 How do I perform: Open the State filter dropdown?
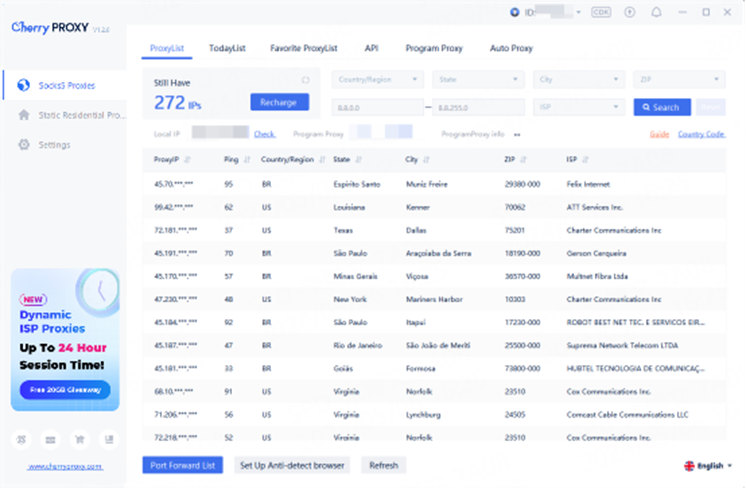479,79
